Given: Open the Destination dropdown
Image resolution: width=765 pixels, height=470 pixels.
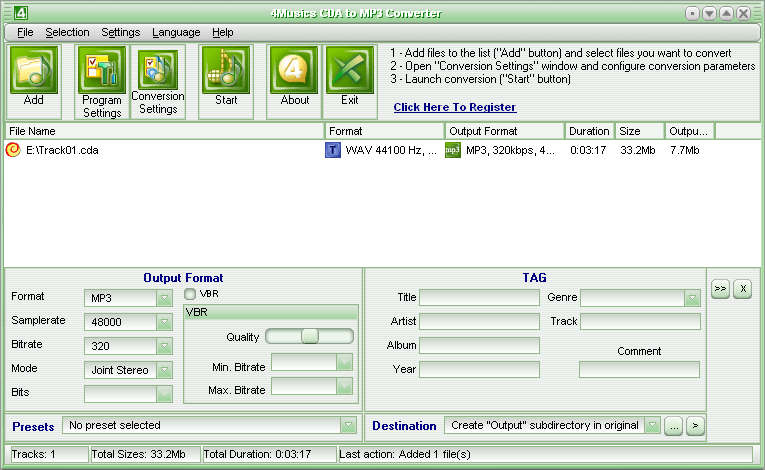Looking at the screenshot, I should [652, 425].
